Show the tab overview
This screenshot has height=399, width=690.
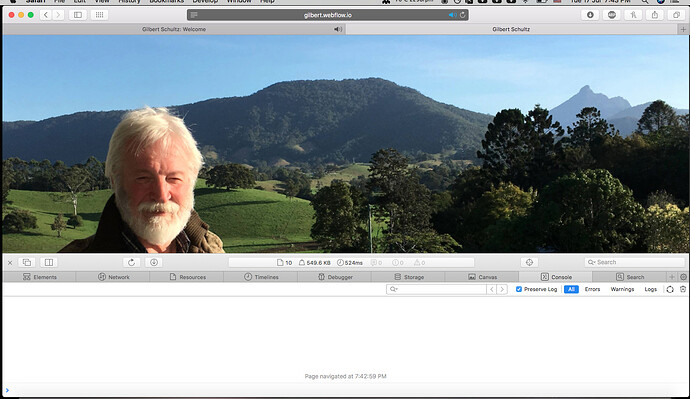(676, 15)
